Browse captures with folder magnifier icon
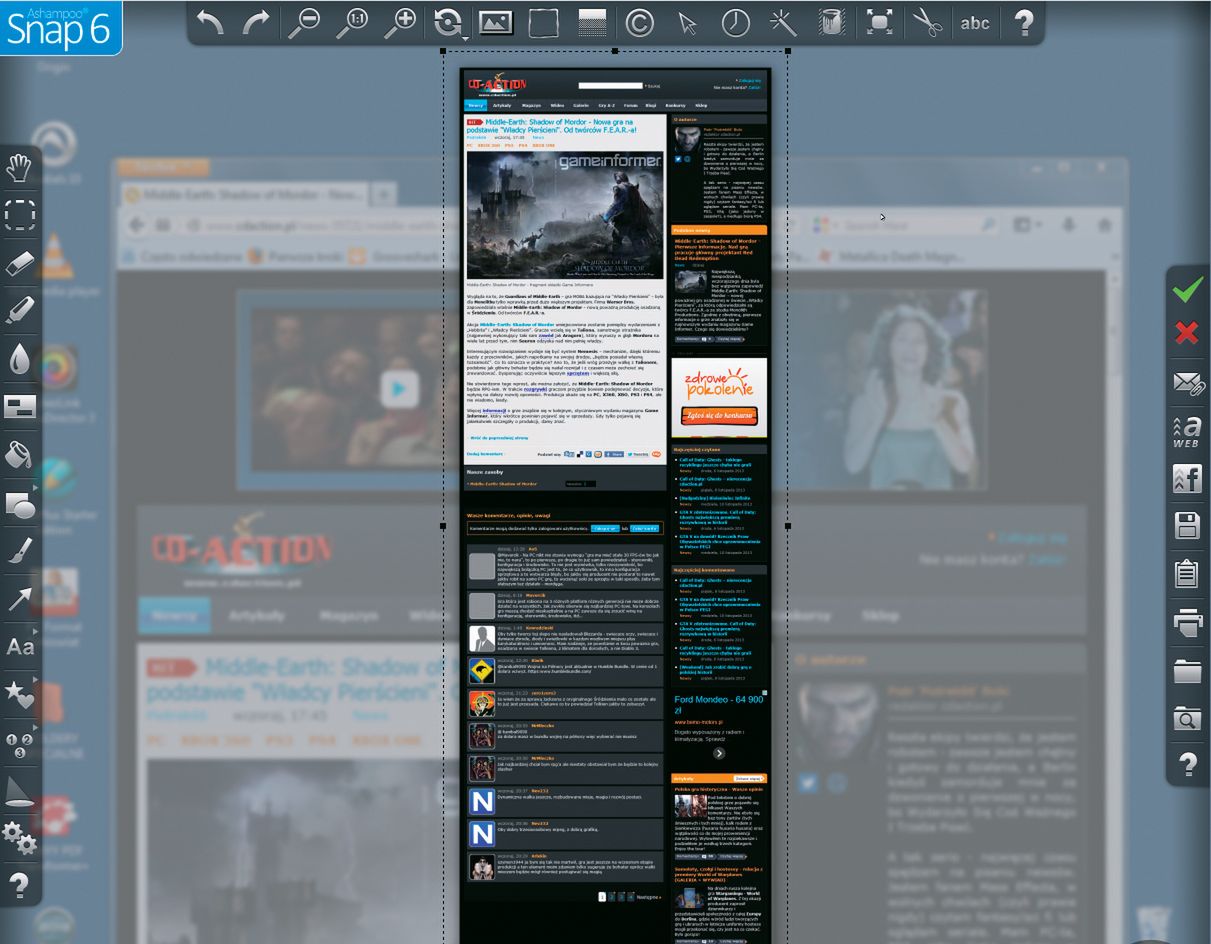Viewport: 1211px width, 944px height. pyautogui.click(x=1187, y=718)
